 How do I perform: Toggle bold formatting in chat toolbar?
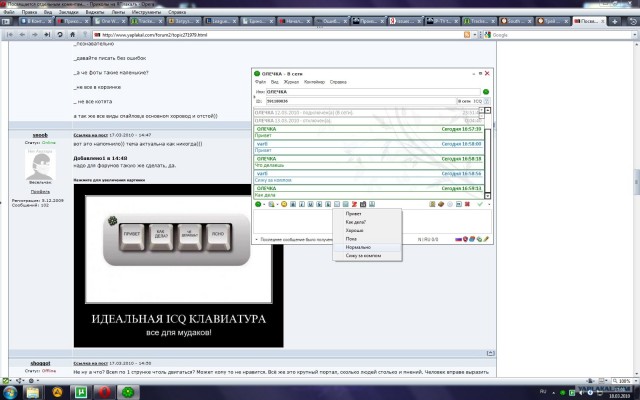point(293,204)
